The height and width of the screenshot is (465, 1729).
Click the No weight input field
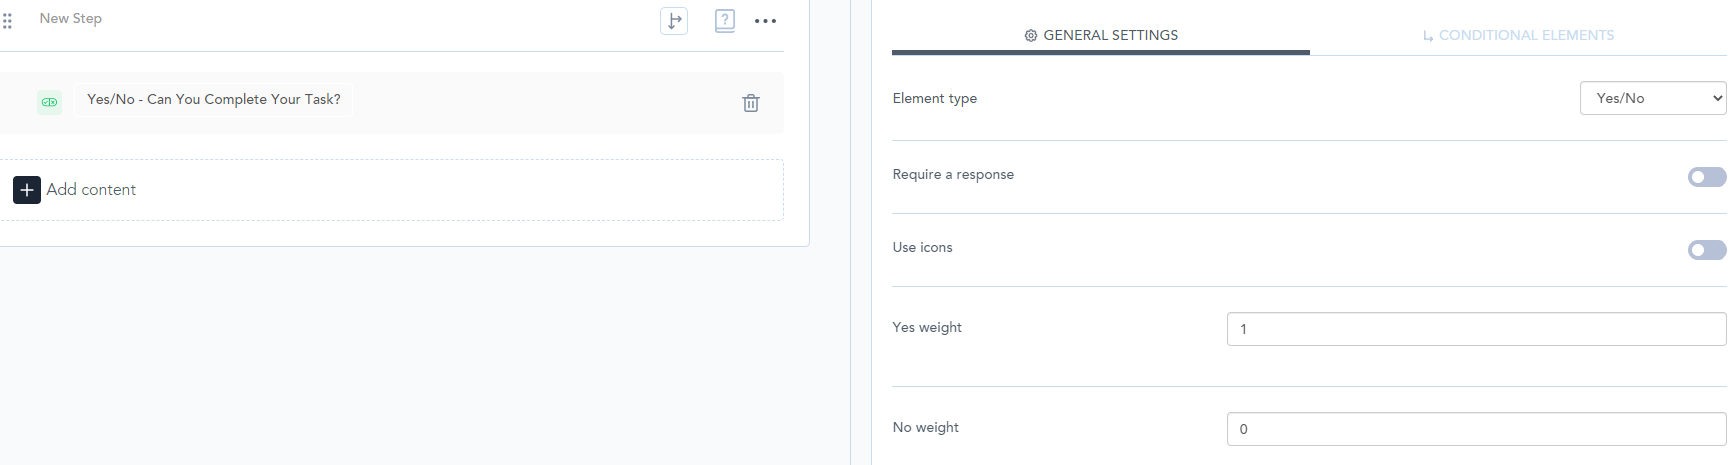click(1476, 429)
